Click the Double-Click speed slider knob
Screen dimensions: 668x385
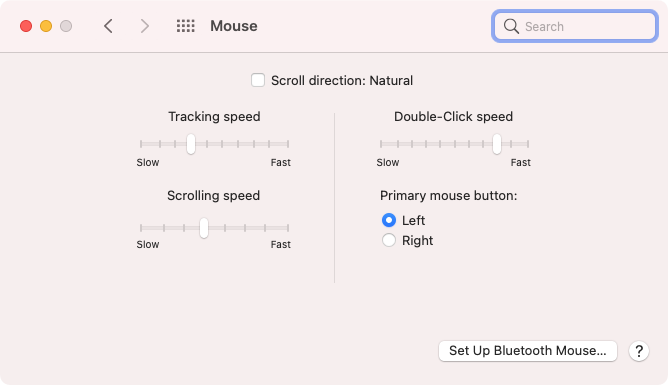(497, 144)
